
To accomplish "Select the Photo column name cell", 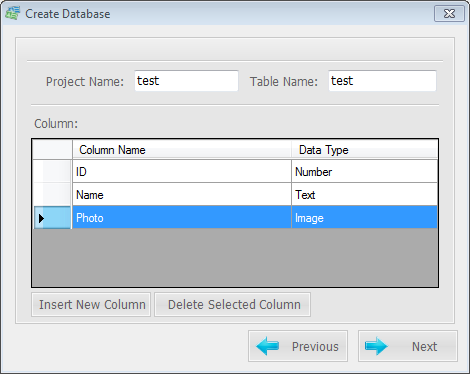I will coord(182,217).
